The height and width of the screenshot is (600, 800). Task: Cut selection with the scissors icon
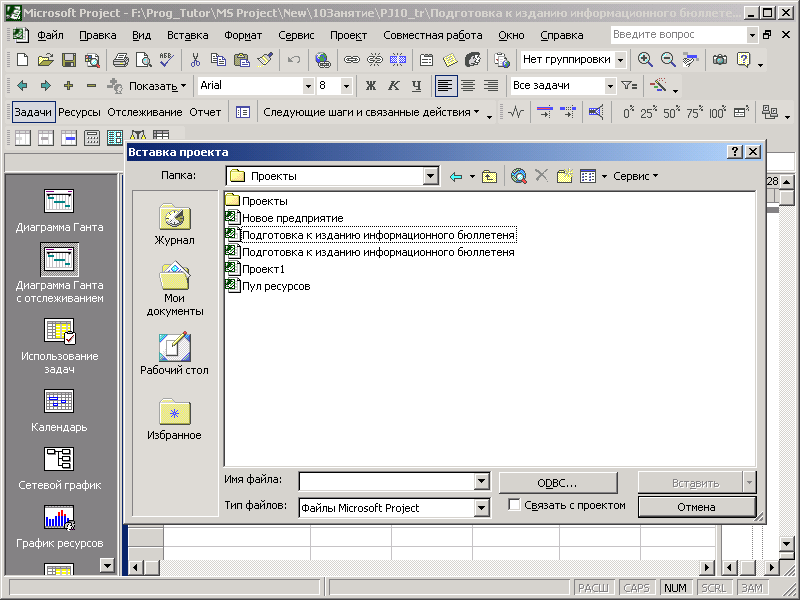(x=195, y=60)
